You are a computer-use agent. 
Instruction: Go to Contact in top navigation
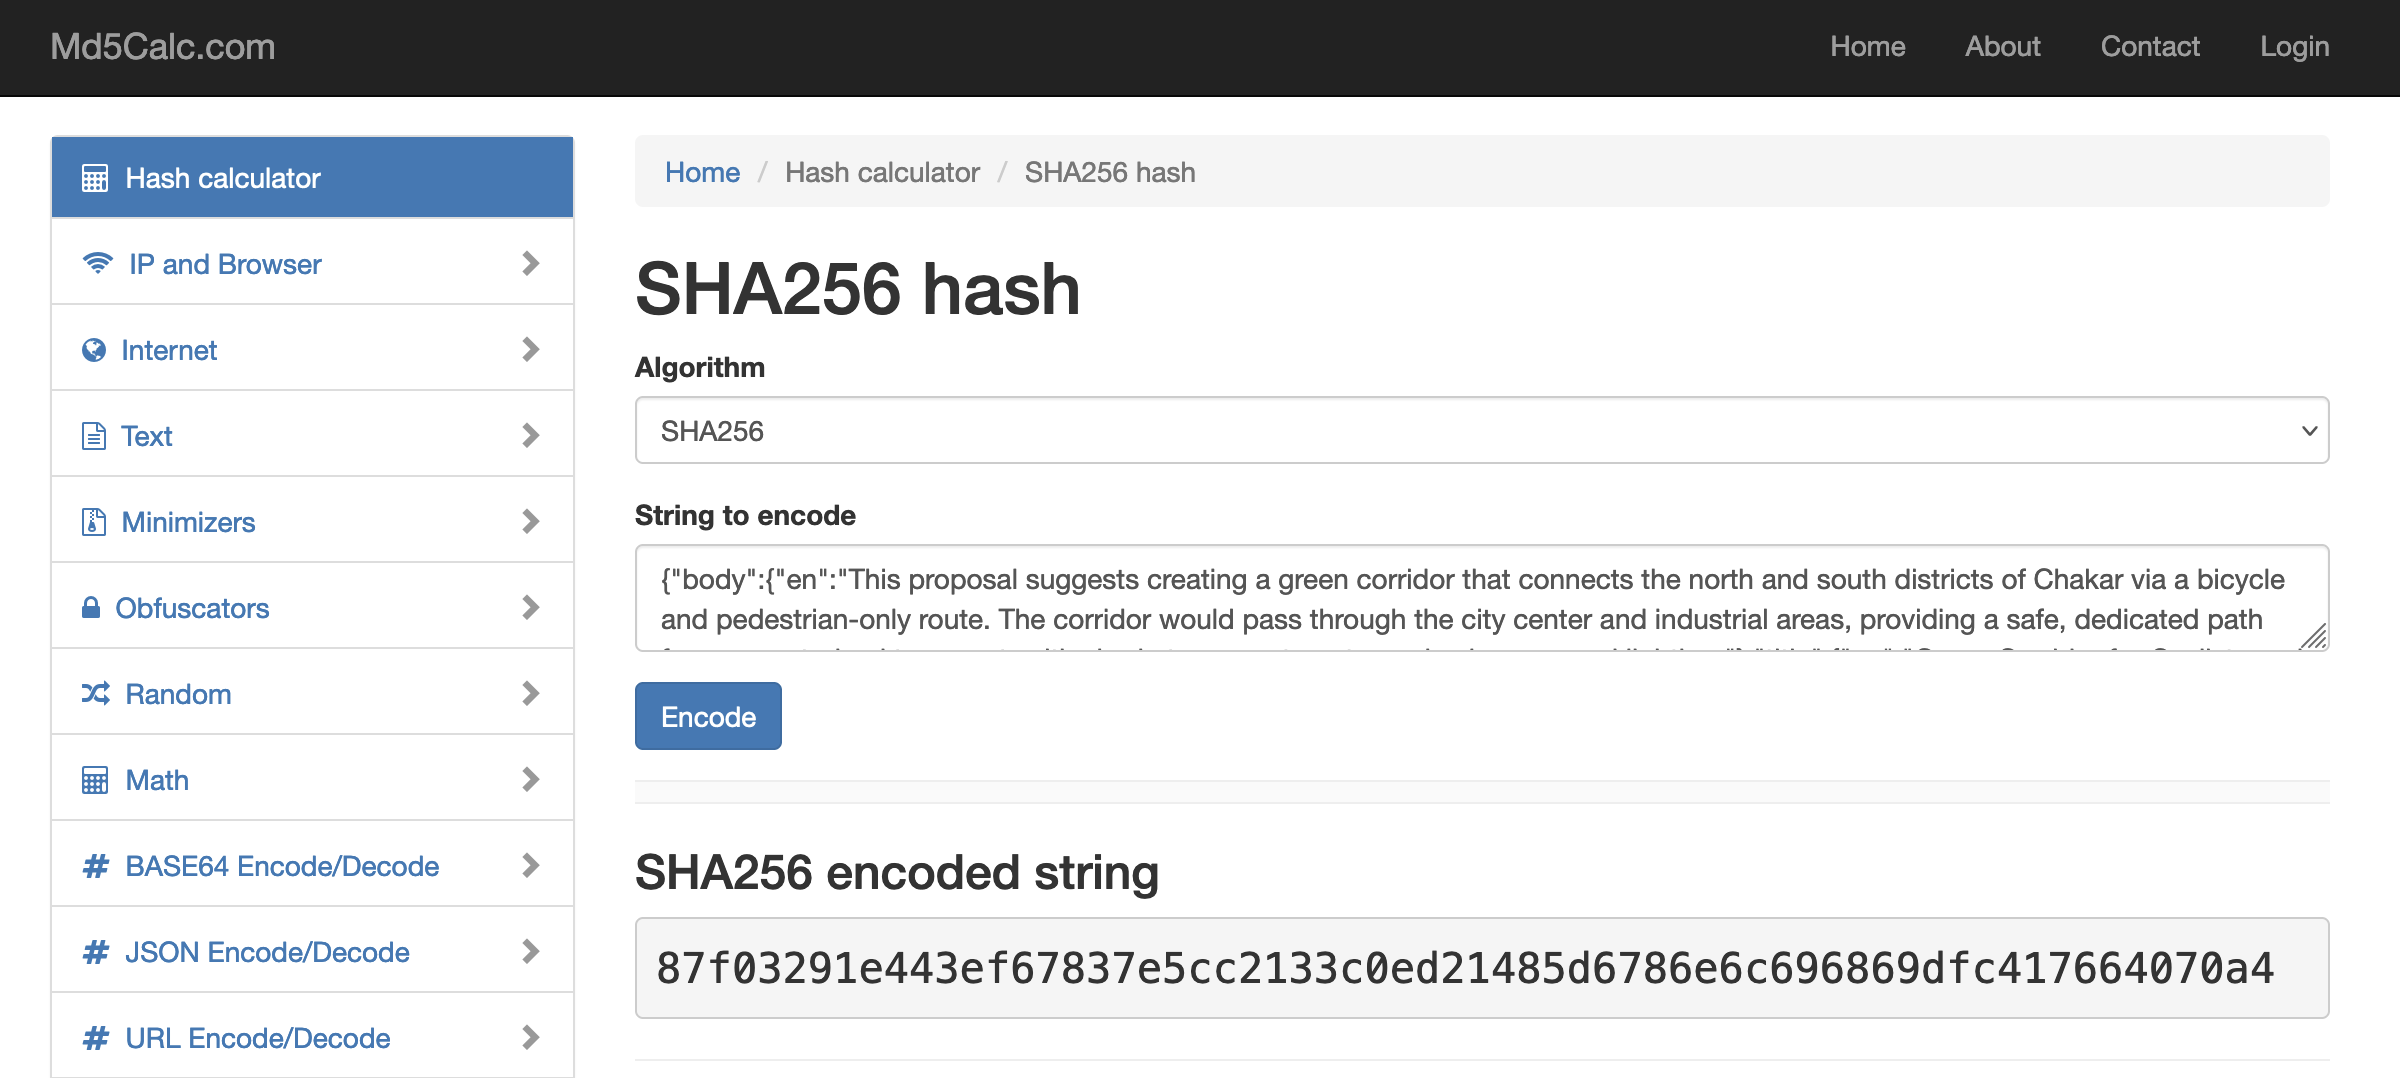pyautogui.click(x=2150, y=47)
